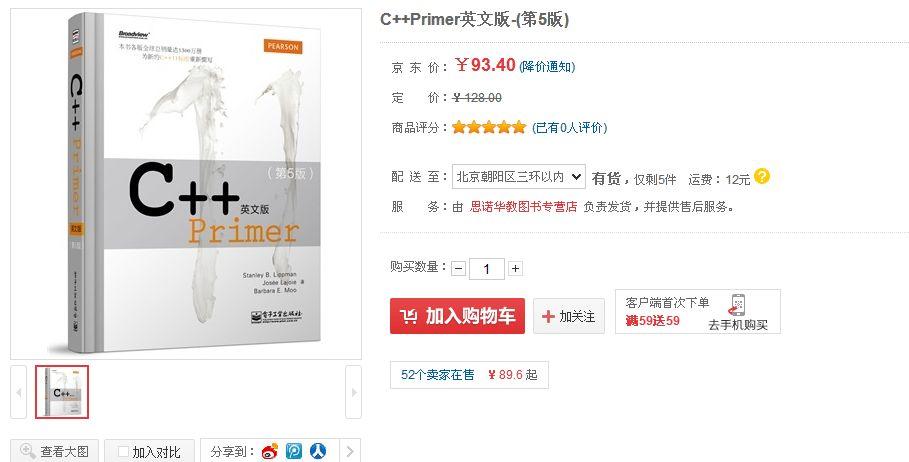Viewport: 909px width, 462px height.
Task: Click the five-star rating icons
Action: (x=489, y=127)
